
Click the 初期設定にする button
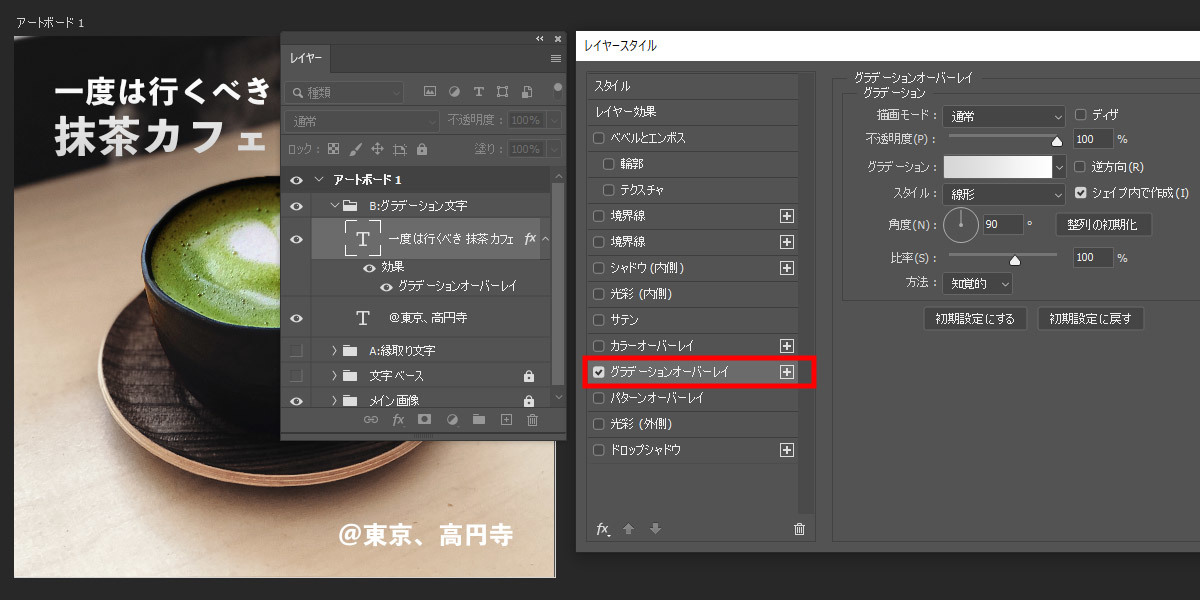(x=975, y=319)
